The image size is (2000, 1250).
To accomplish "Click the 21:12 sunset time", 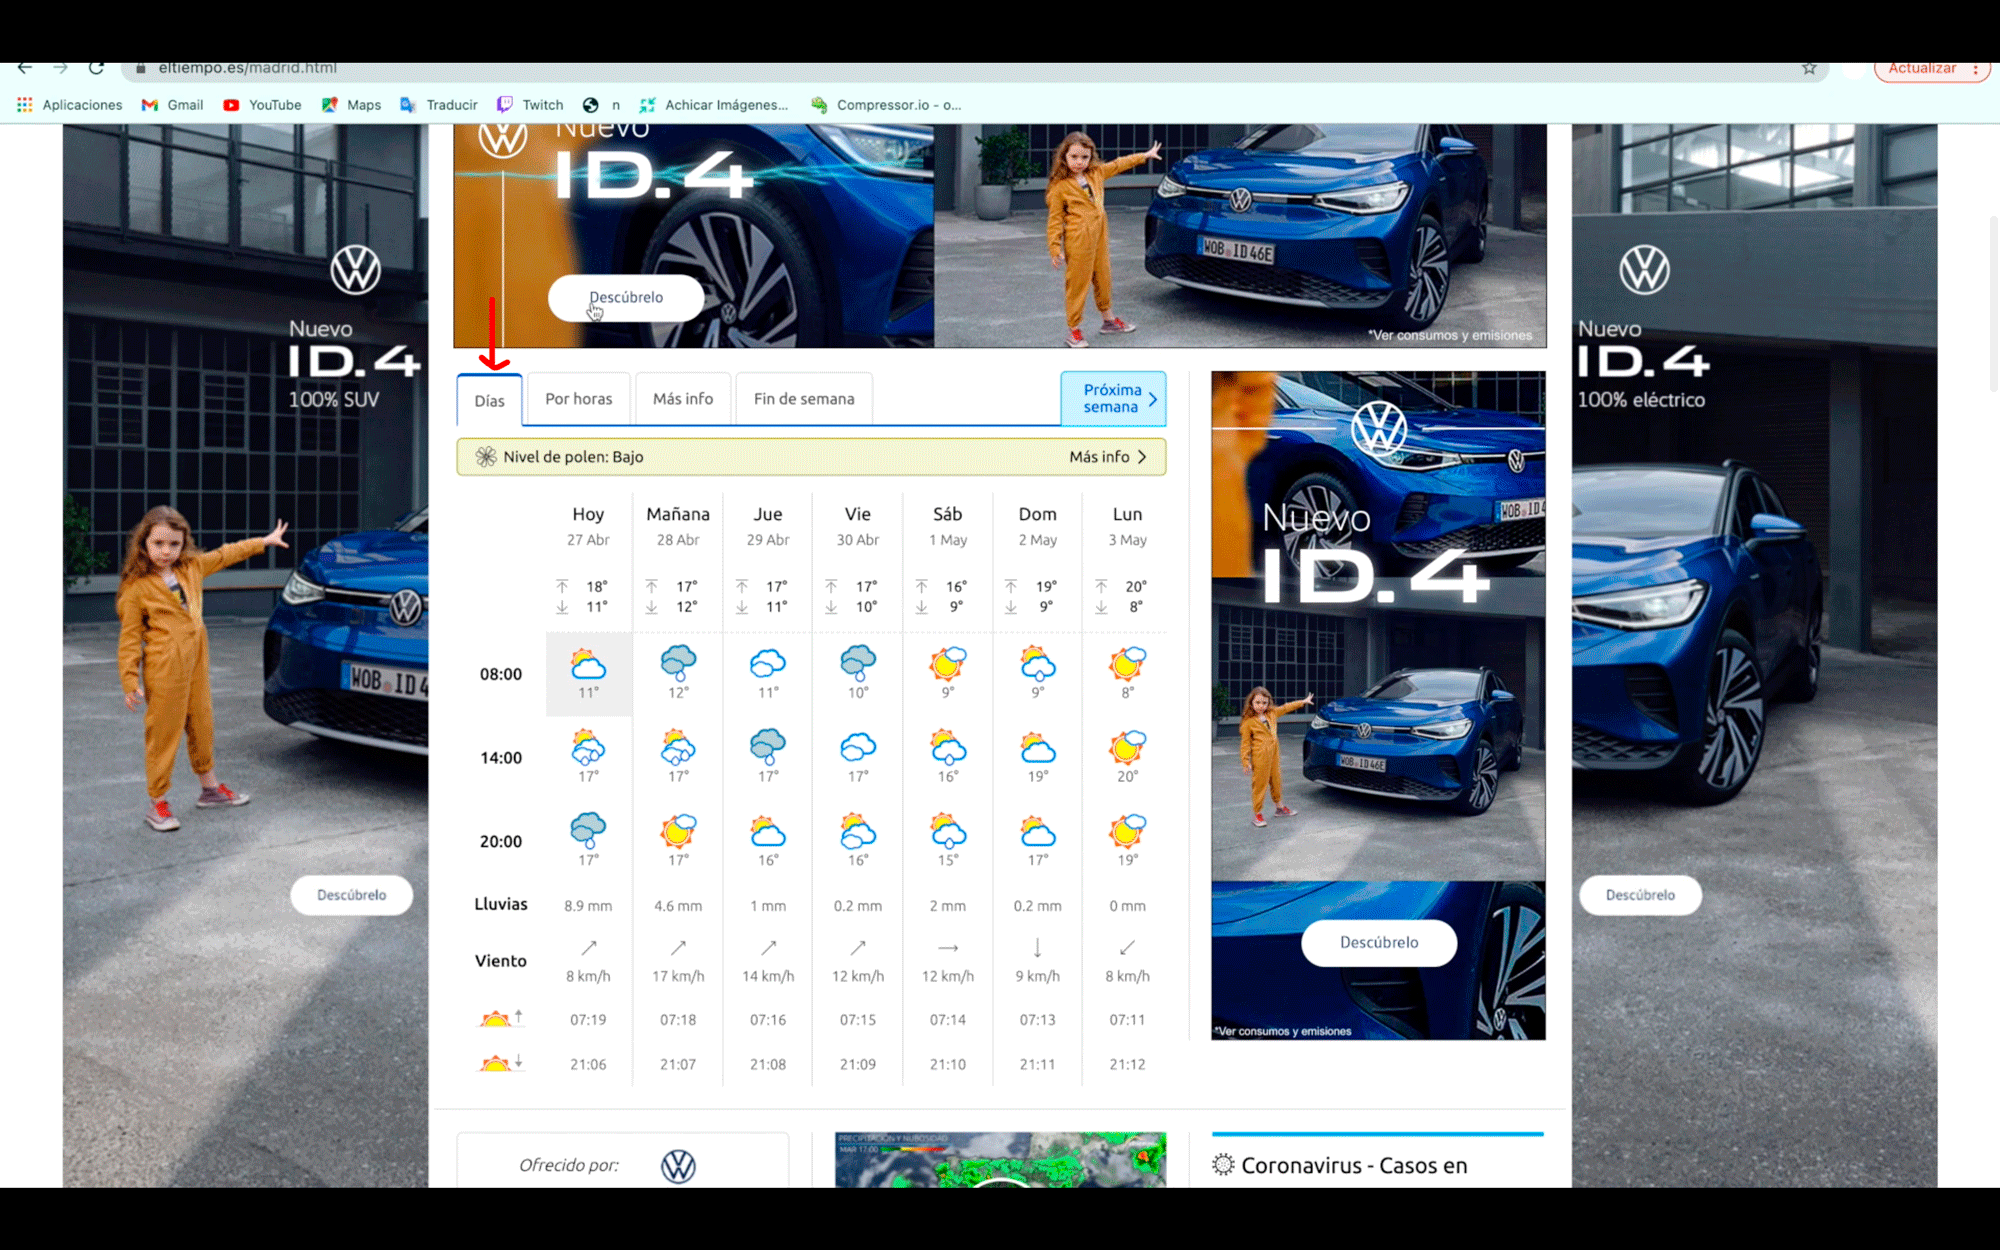I will pyautogui.click(x=1127, y=1064).
